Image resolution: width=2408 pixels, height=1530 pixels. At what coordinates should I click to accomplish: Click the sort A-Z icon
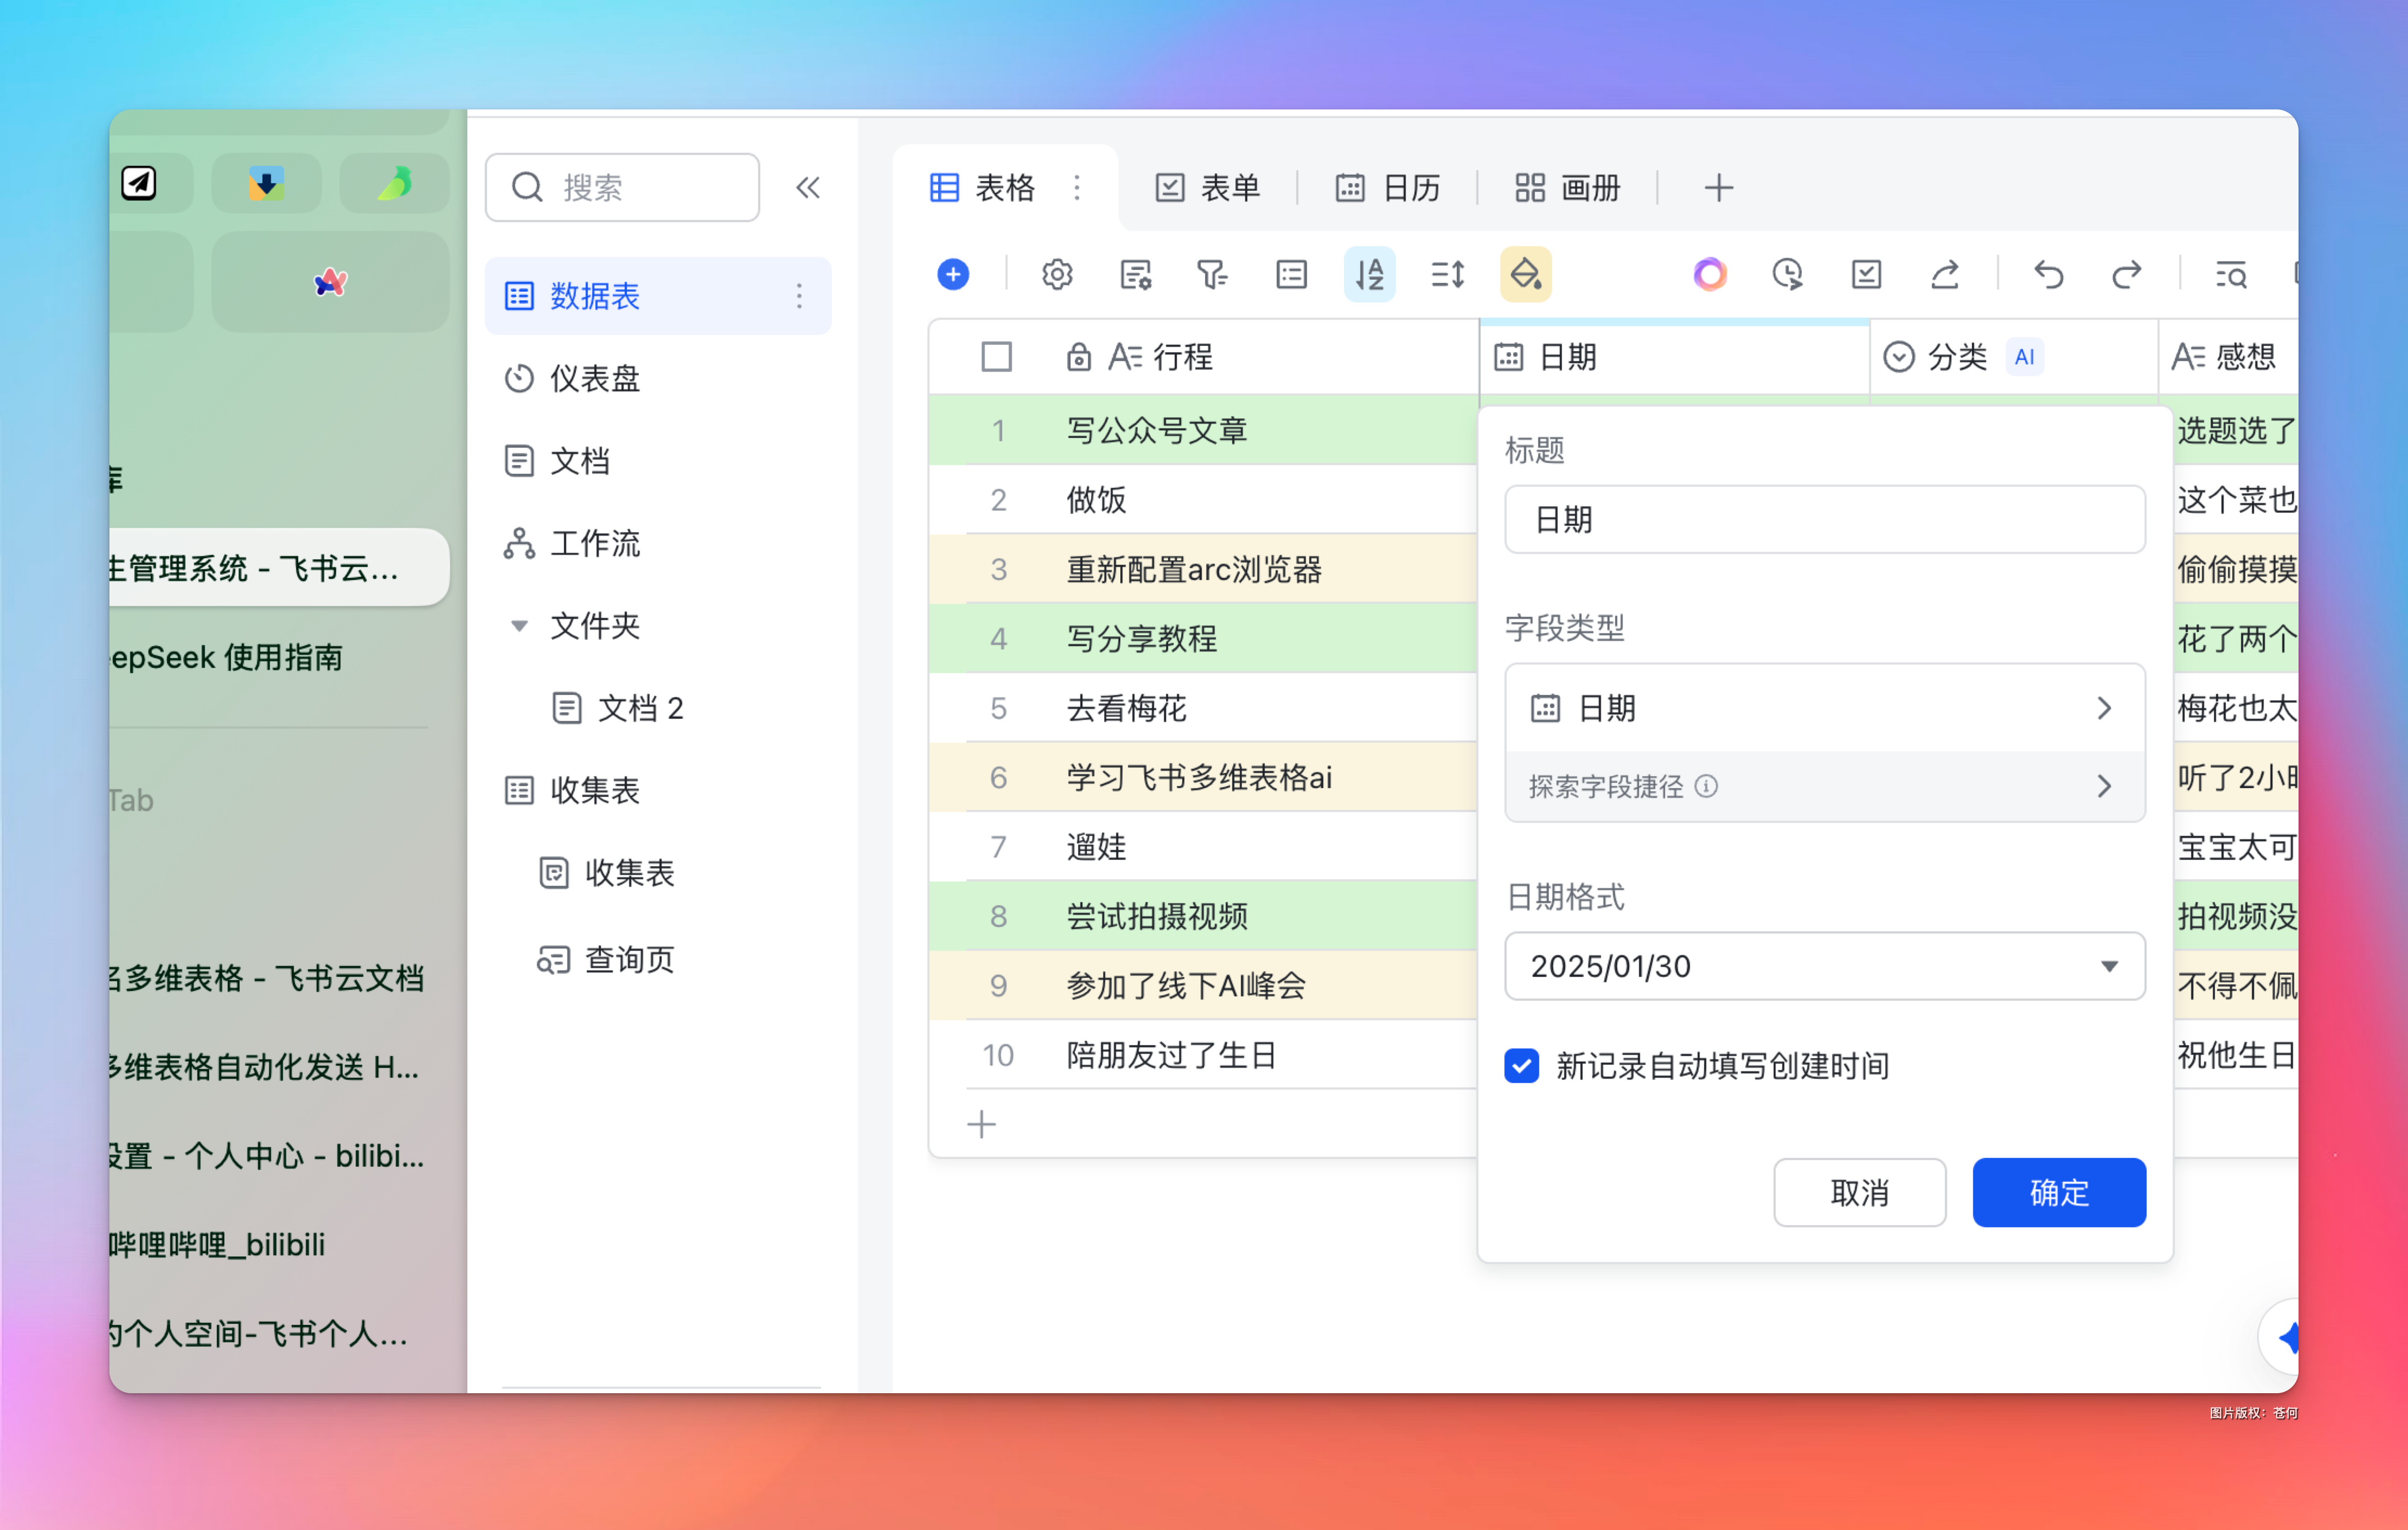tap(1369, 274)
